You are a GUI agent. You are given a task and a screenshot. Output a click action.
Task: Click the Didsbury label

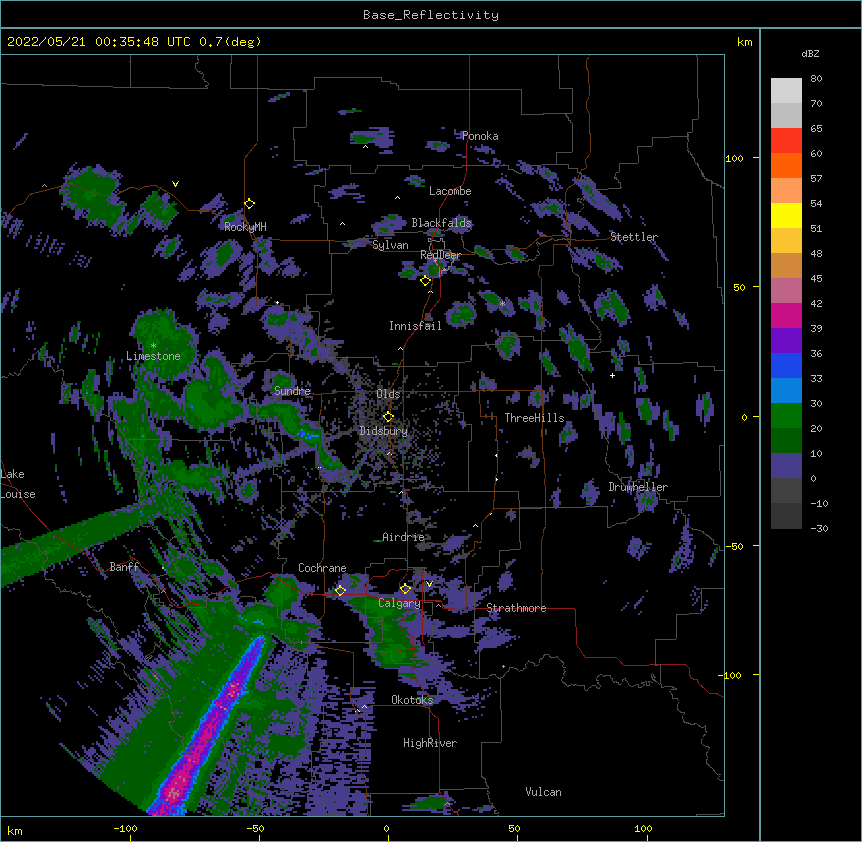pyautogui.click(x=384, y=431)
